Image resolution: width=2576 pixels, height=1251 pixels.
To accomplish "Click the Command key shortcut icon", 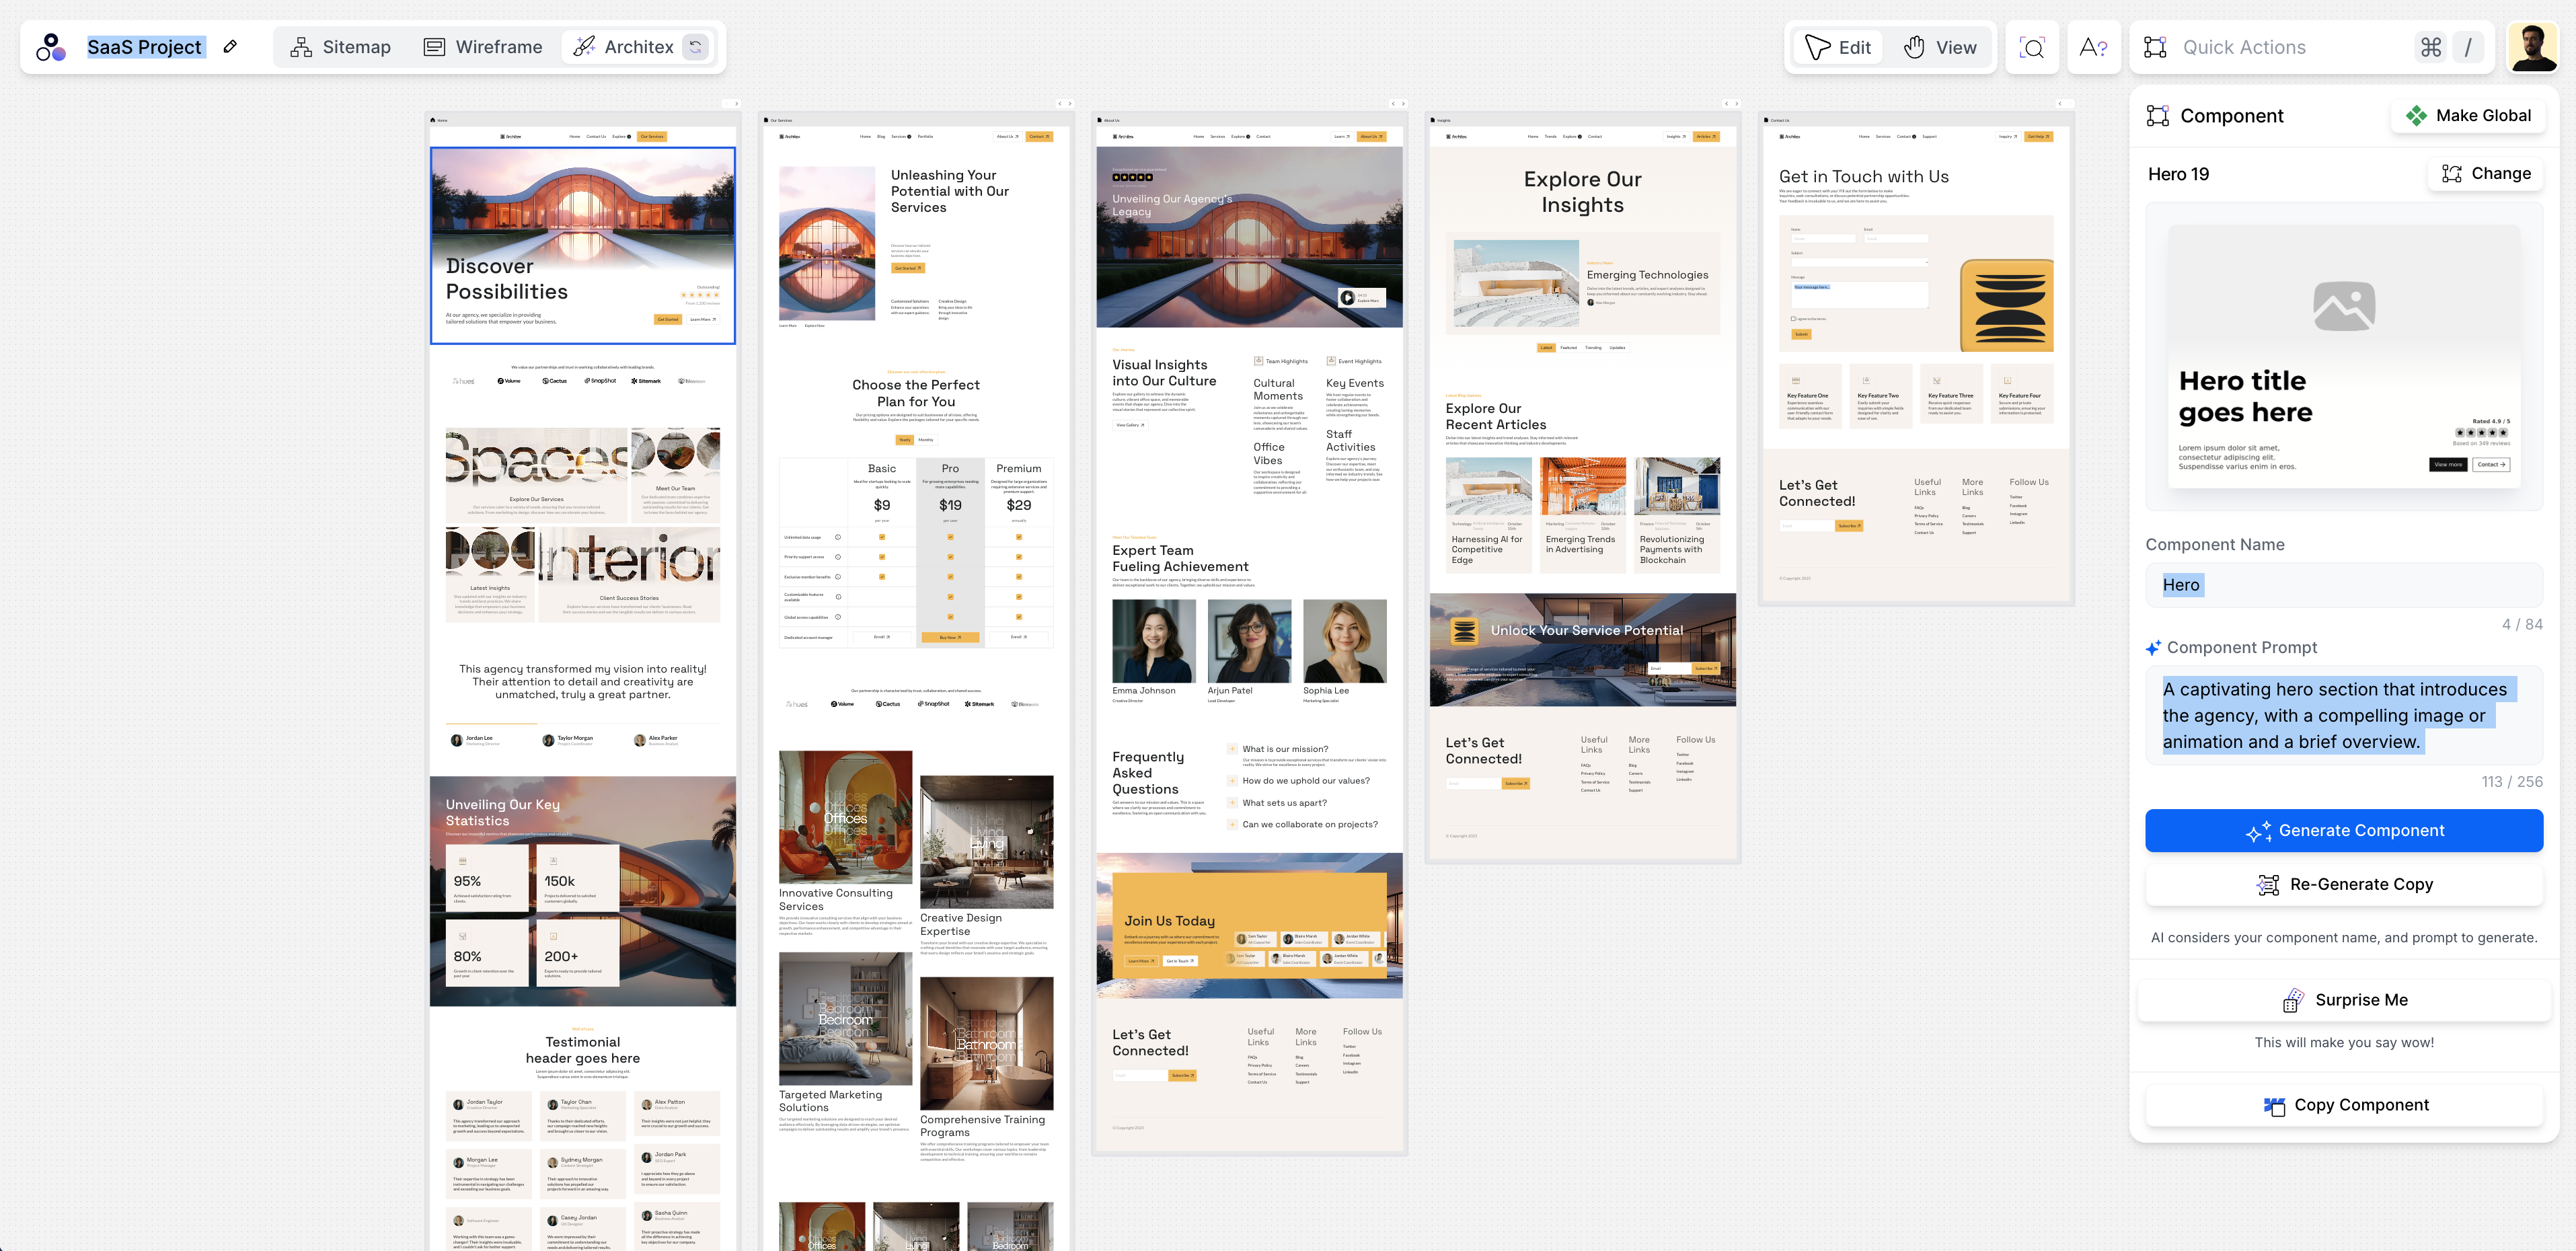I will click(2431, 47).
